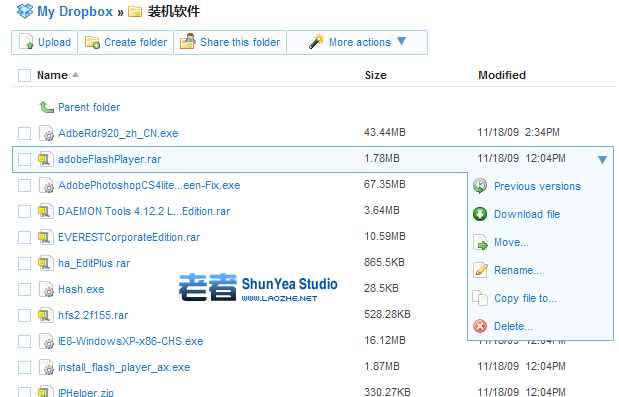Click the folder icon in breadcrumb
This screenshot has height=397, width=619.
coord(135,11)
